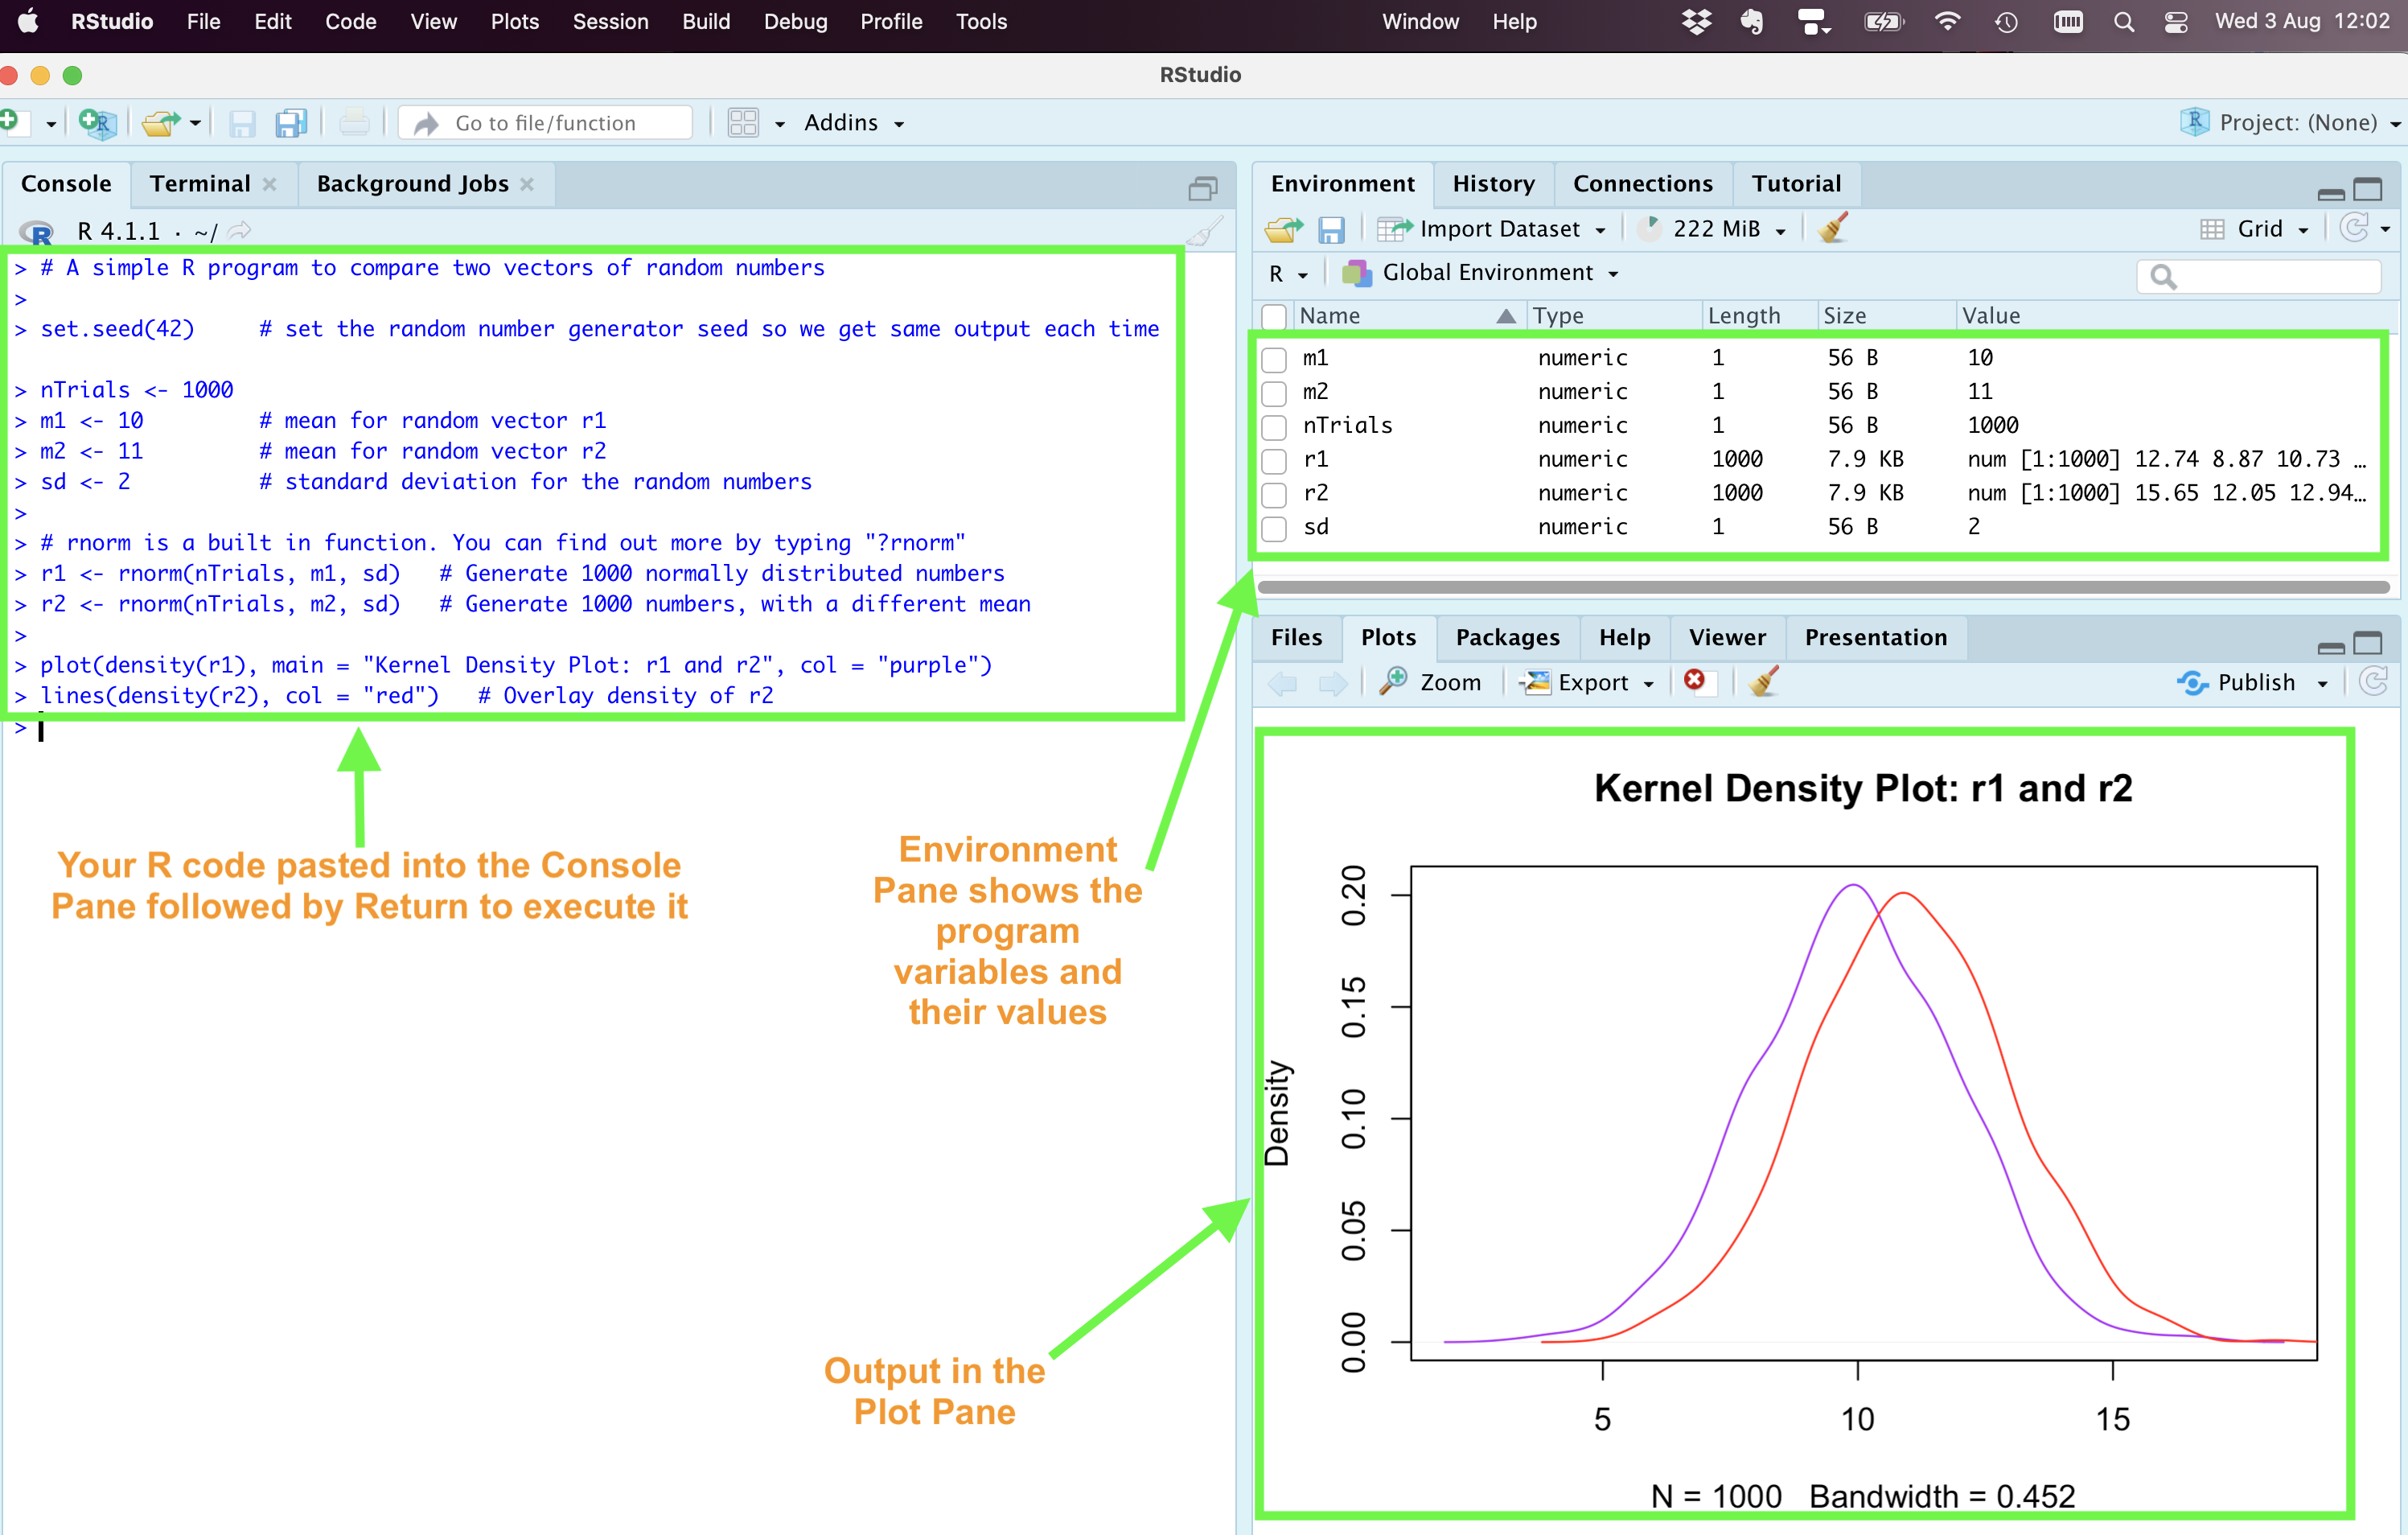Click the Go to file/function field
This screenshot has width=2408, height=1535.
[x=546, y=123]
